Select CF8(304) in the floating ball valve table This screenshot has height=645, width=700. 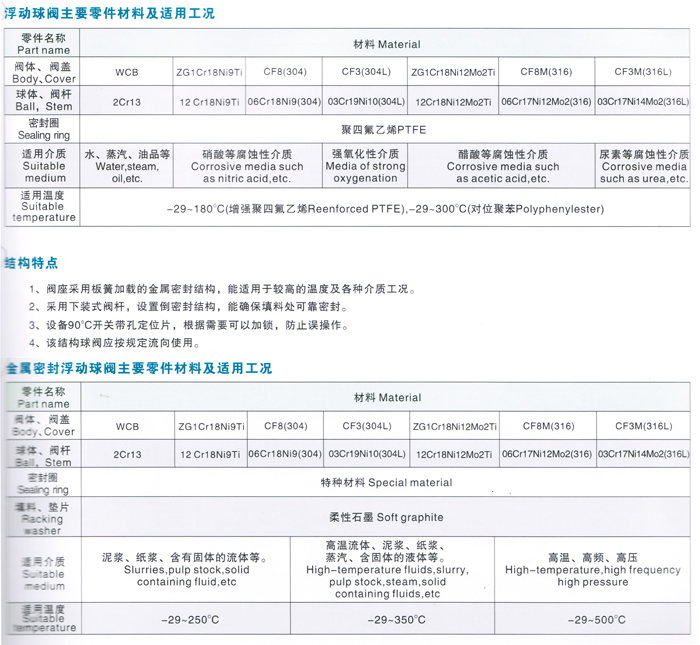[285, 72]
